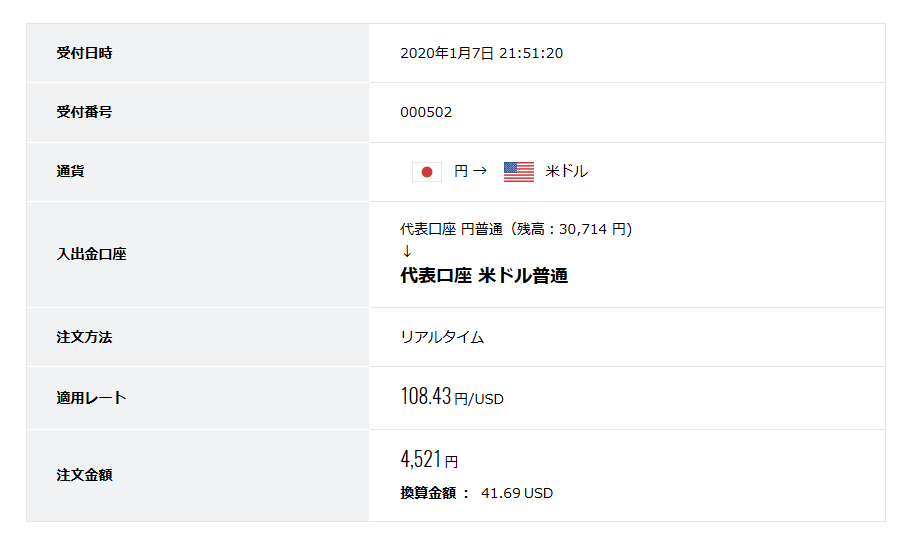The width and height of the screenshot is (912, 535).
Task: Click the United States flag icon
Action: click(x=519, y=172)
